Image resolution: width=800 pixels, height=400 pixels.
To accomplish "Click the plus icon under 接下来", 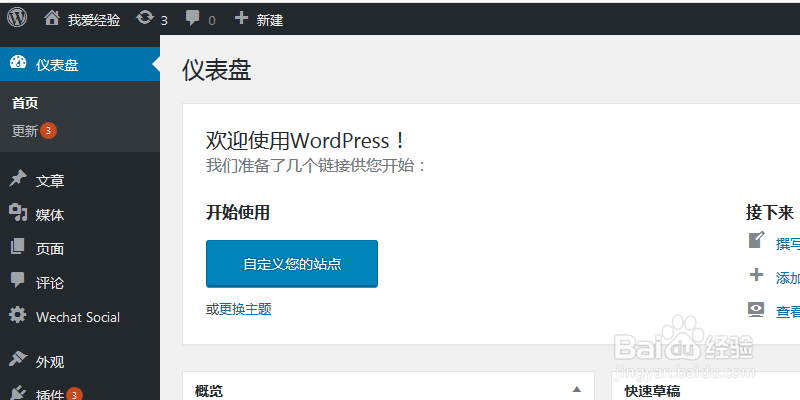I will [x=756, y=276].
